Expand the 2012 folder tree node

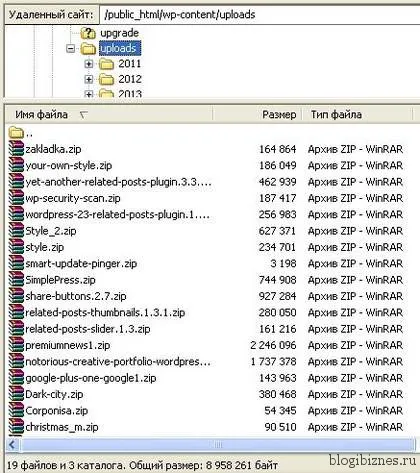89,79
